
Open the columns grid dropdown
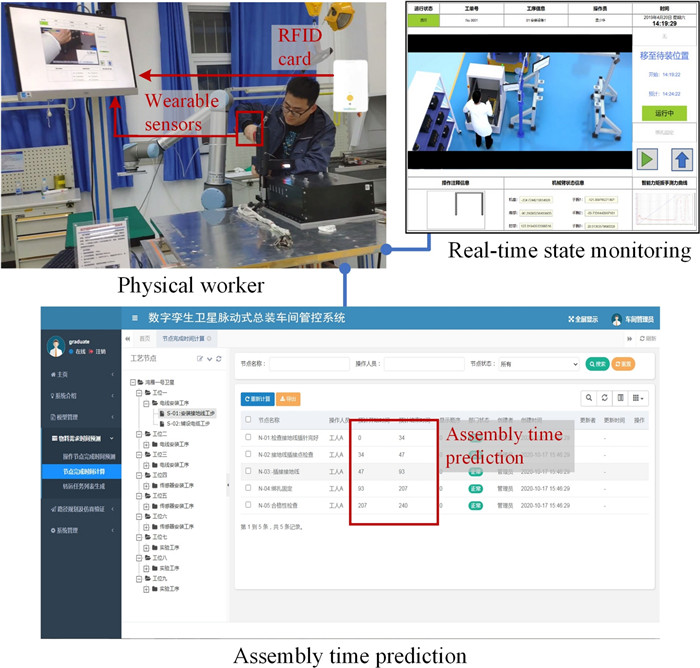click(638, 397)
